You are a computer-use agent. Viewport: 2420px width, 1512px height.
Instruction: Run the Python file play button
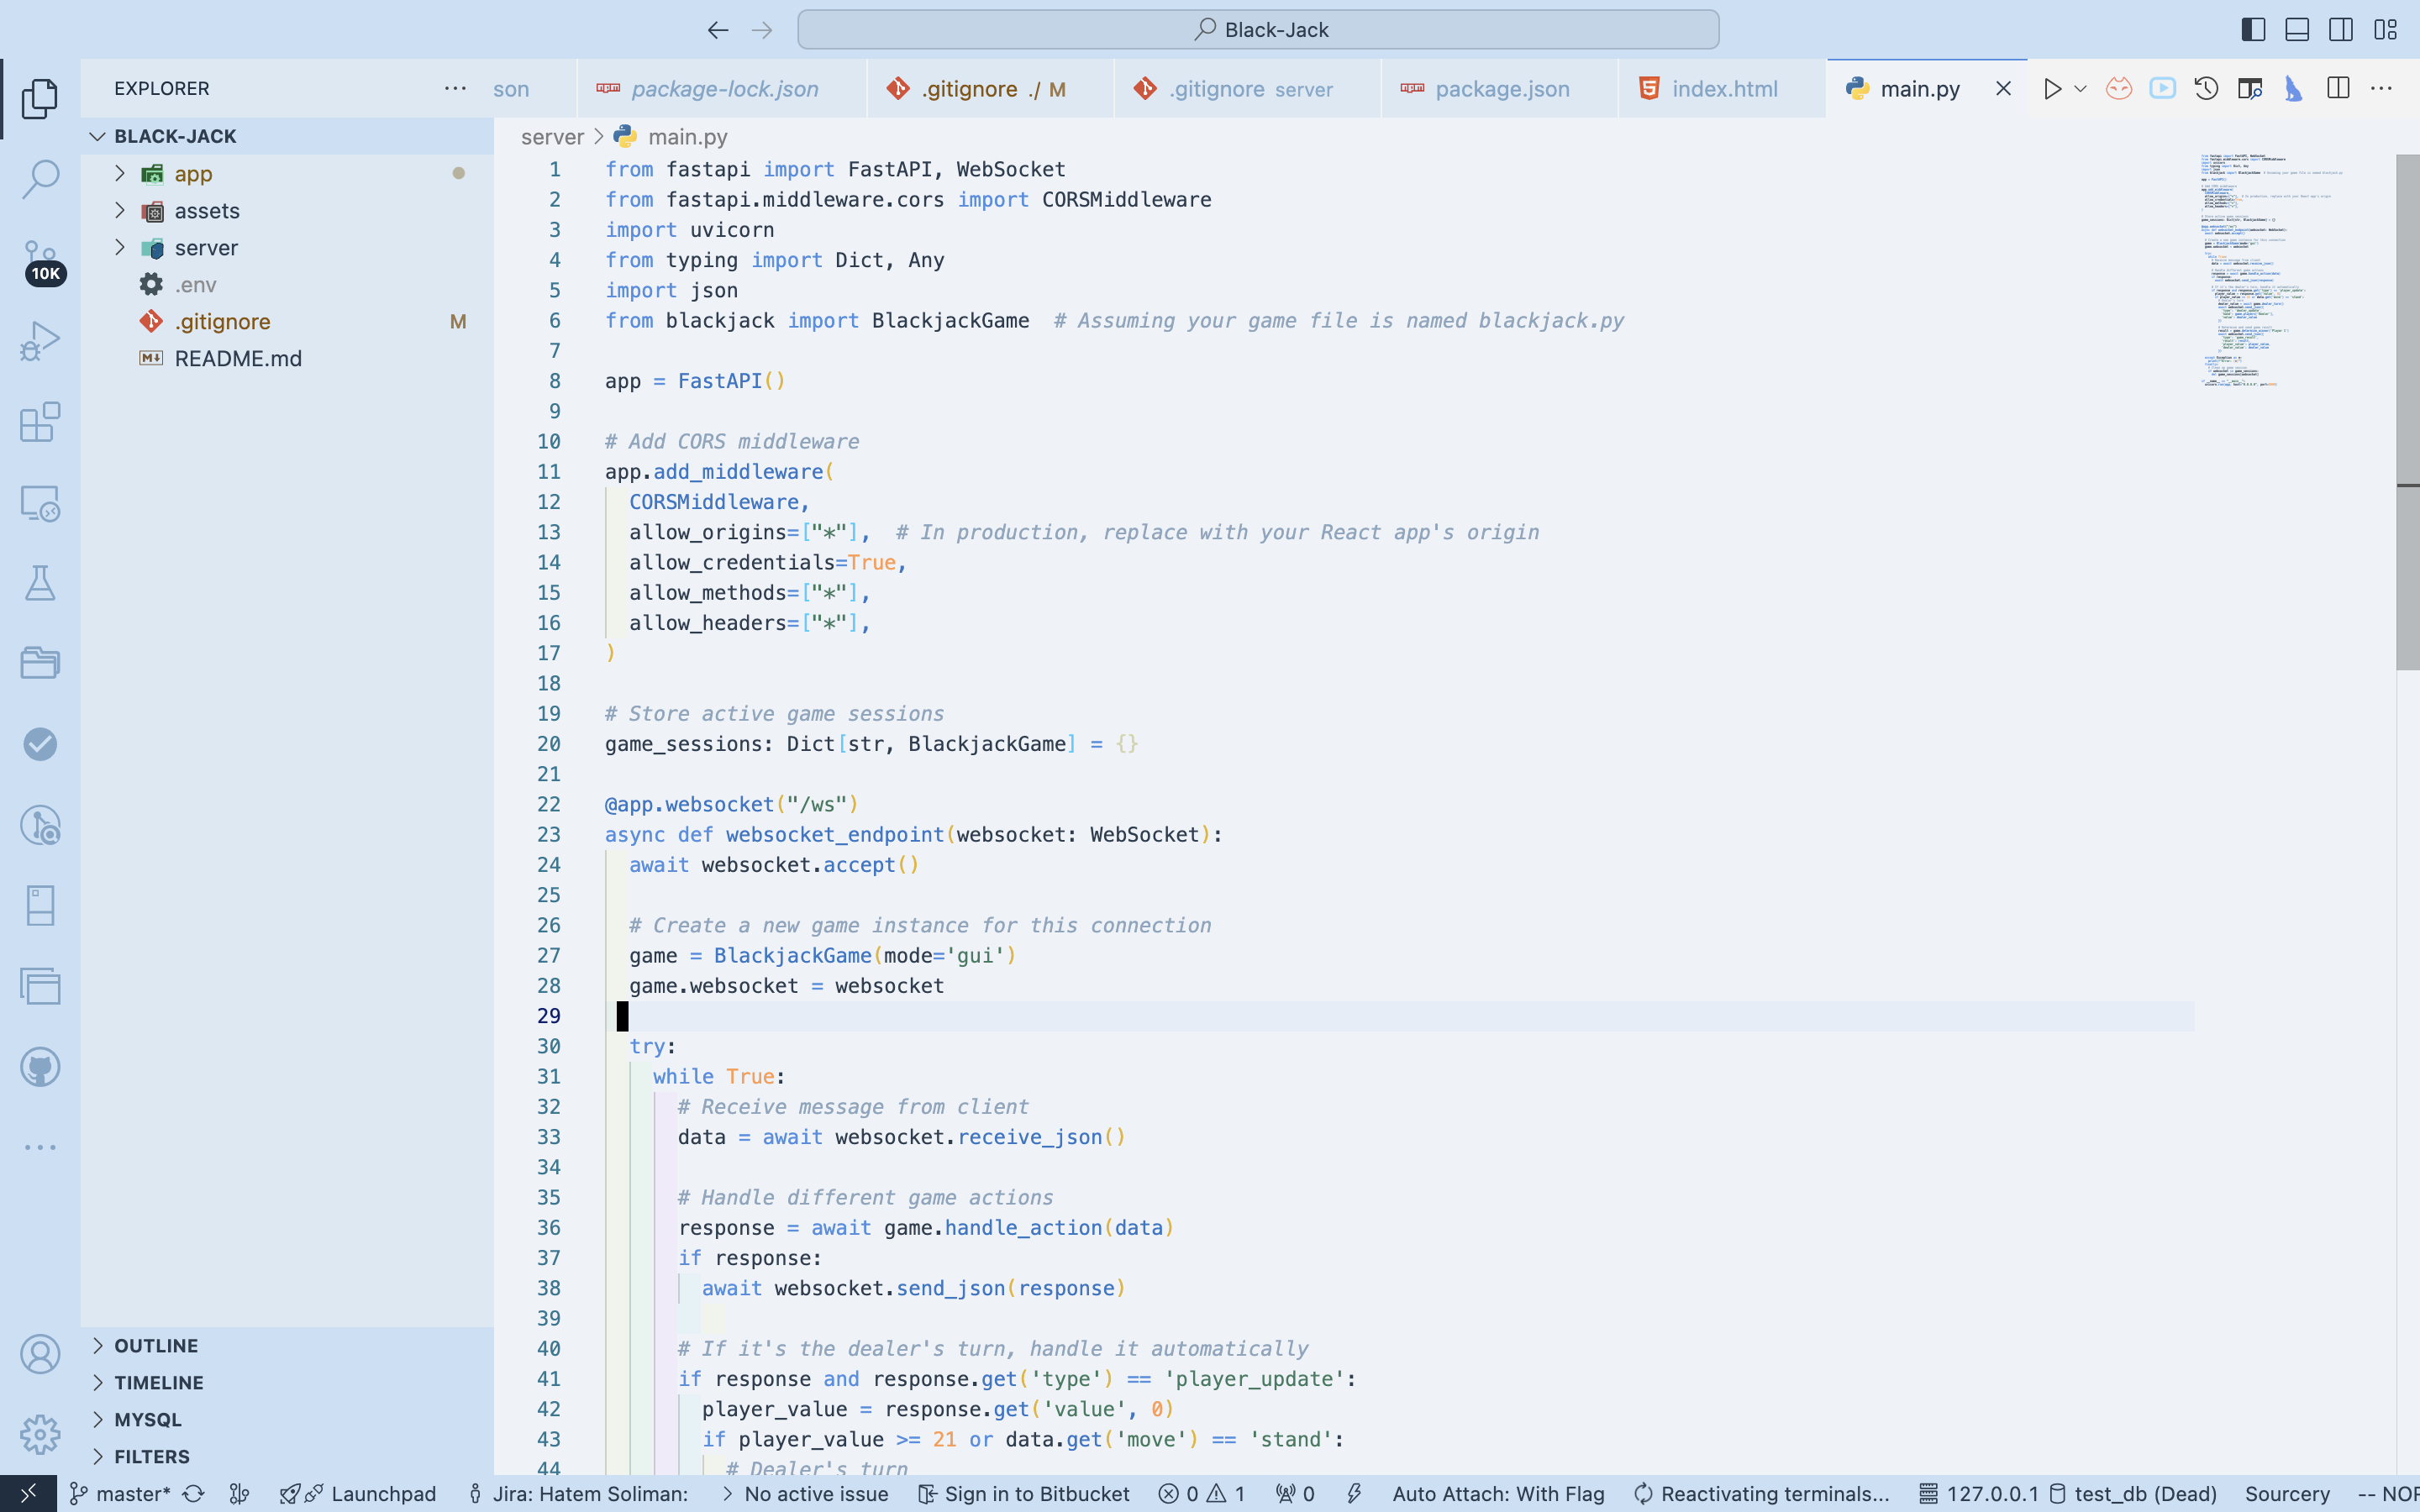(2052, 89)
